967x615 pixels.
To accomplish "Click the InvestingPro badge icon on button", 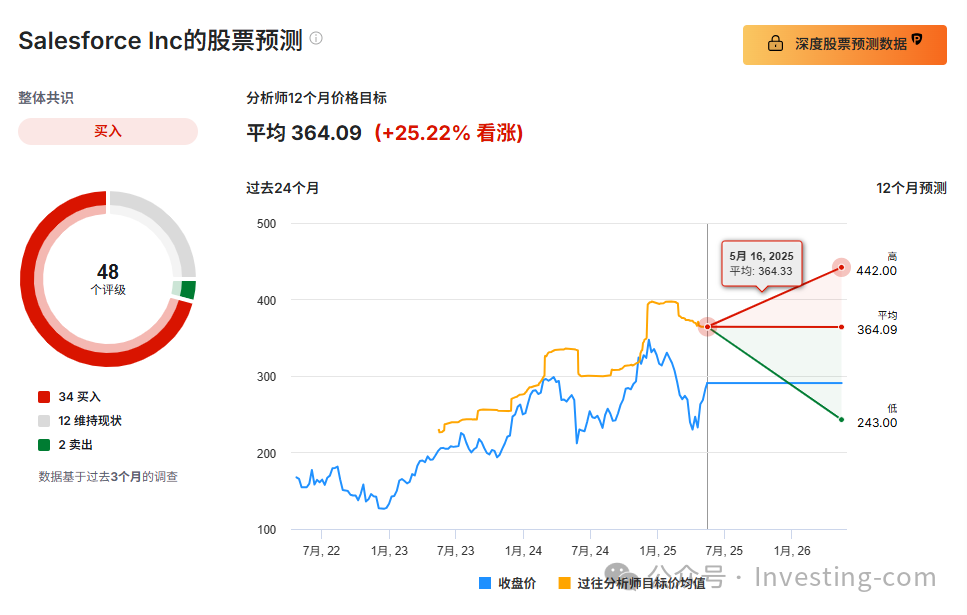I will 917,40.
